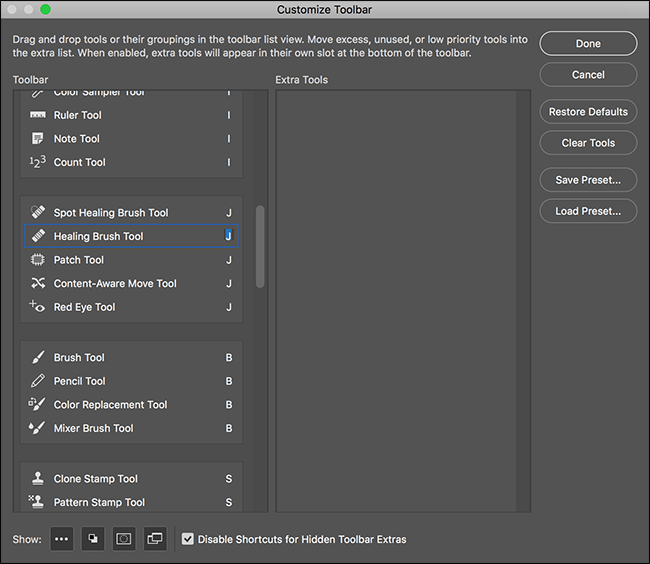Click the Pattern Stamp Tool icon
This screenshot has height=564, width=650.
click(36, 502)
